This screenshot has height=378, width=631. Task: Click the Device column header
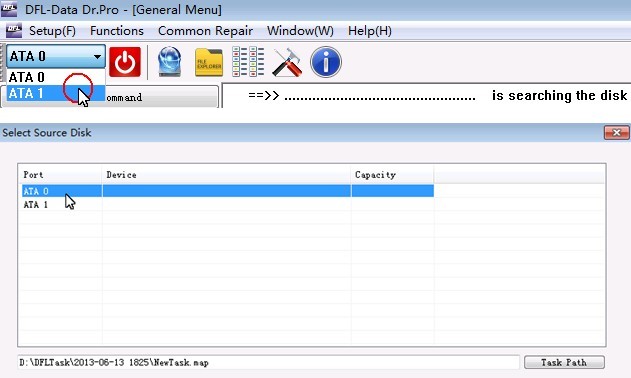(x=226, y=175)
